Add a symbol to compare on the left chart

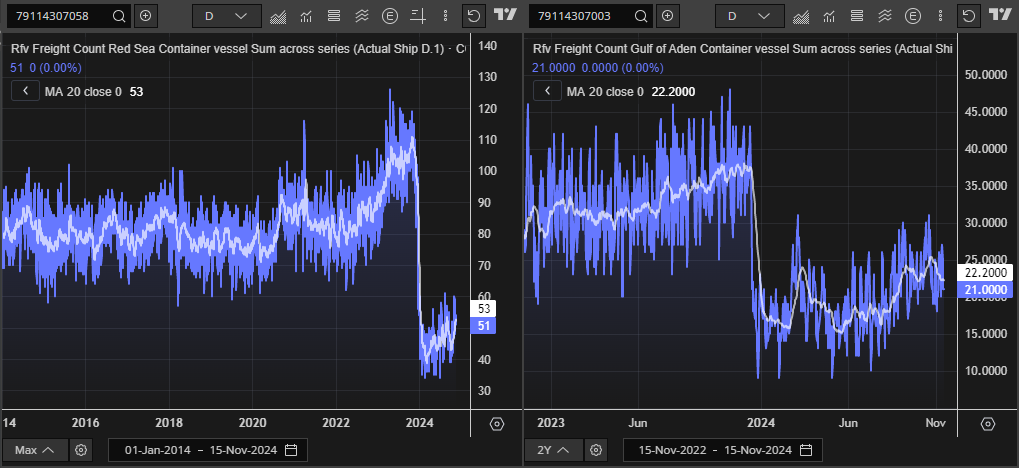[146, 16]
